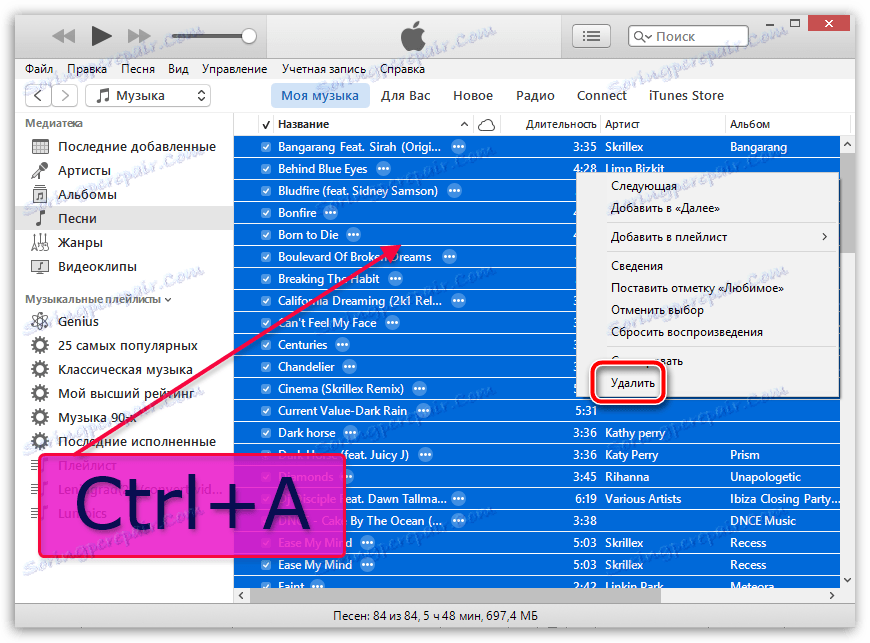Uncheck the Centuries song checkbox
Image resolution: width=870 pixels, height=643 pixels.
266,345
